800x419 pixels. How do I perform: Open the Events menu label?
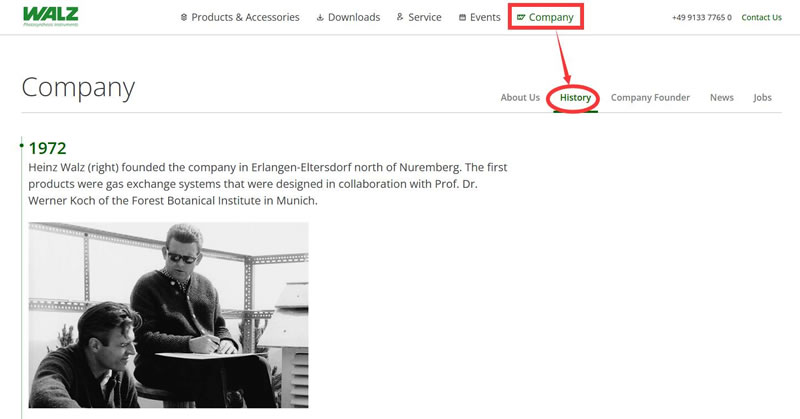(x=485, y=17)
